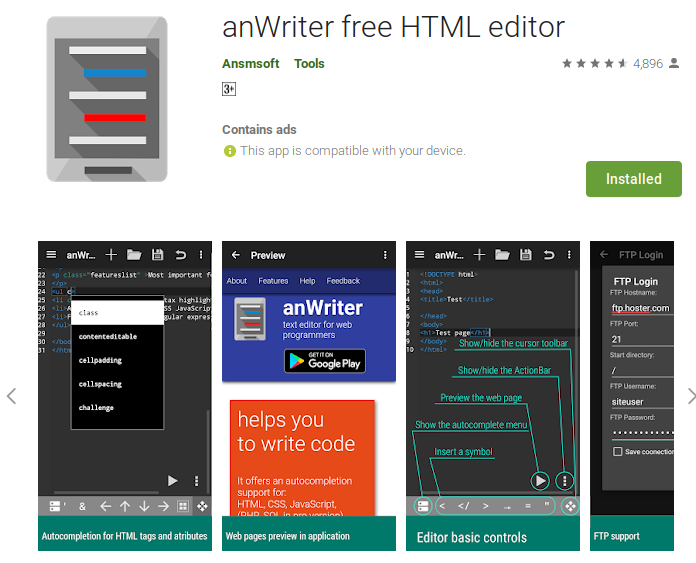Click hamburger menu in Editor controls screenshot
Screen dimensions: 696x563
point(419,254)
